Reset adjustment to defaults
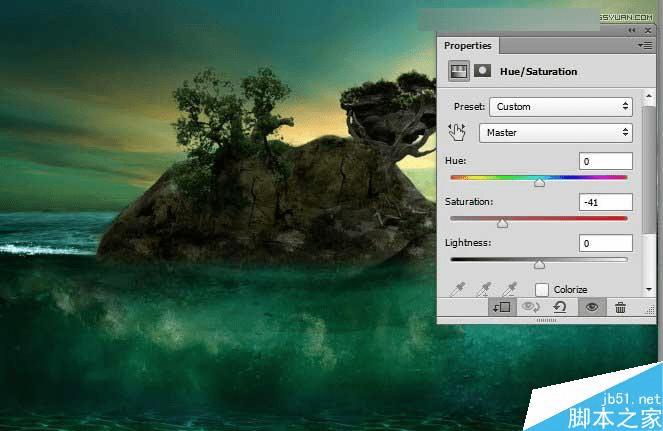 point(560,307)
